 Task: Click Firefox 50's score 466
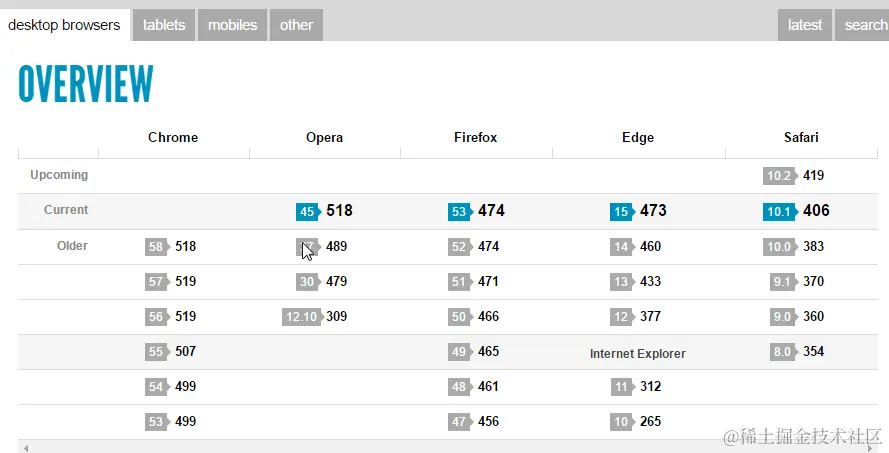point(488,316)
